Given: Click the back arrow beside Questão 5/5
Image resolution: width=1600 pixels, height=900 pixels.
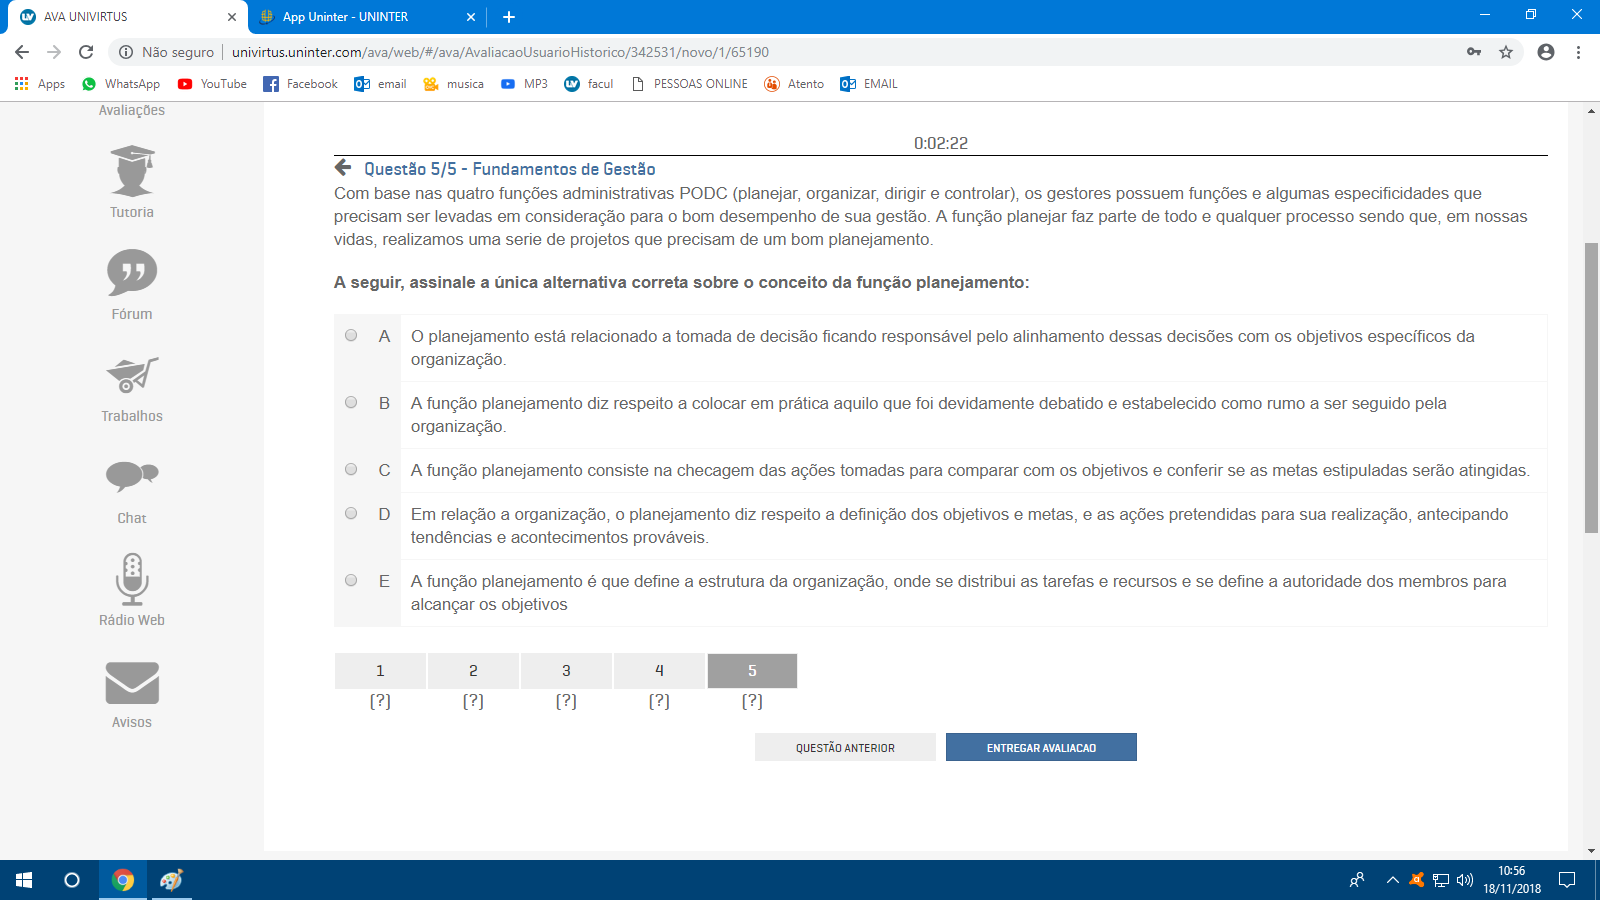Looking at the screenshot, I should click(343, 168).
